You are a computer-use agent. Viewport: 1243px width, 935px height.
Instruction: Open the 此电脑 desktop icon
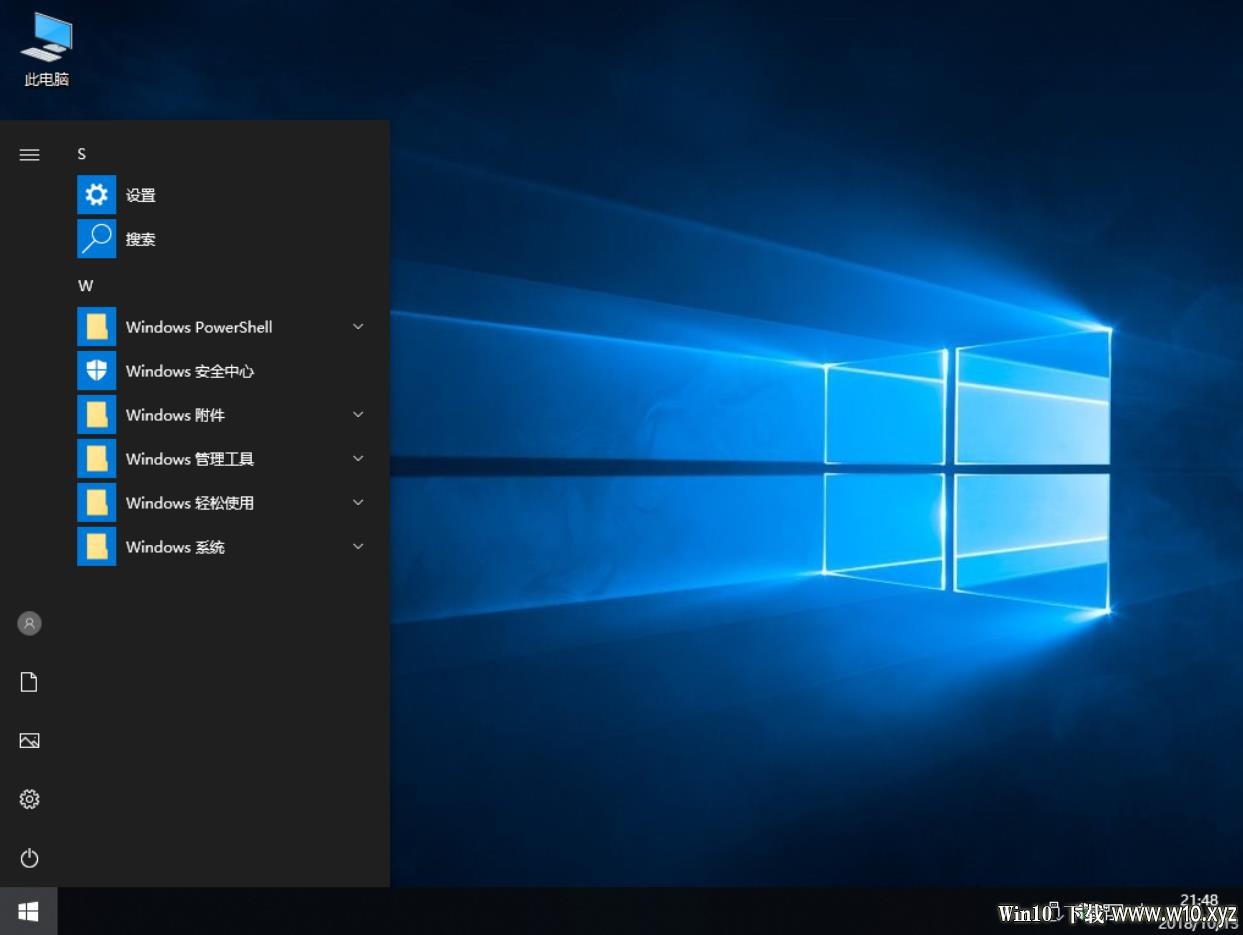(46, 50)
